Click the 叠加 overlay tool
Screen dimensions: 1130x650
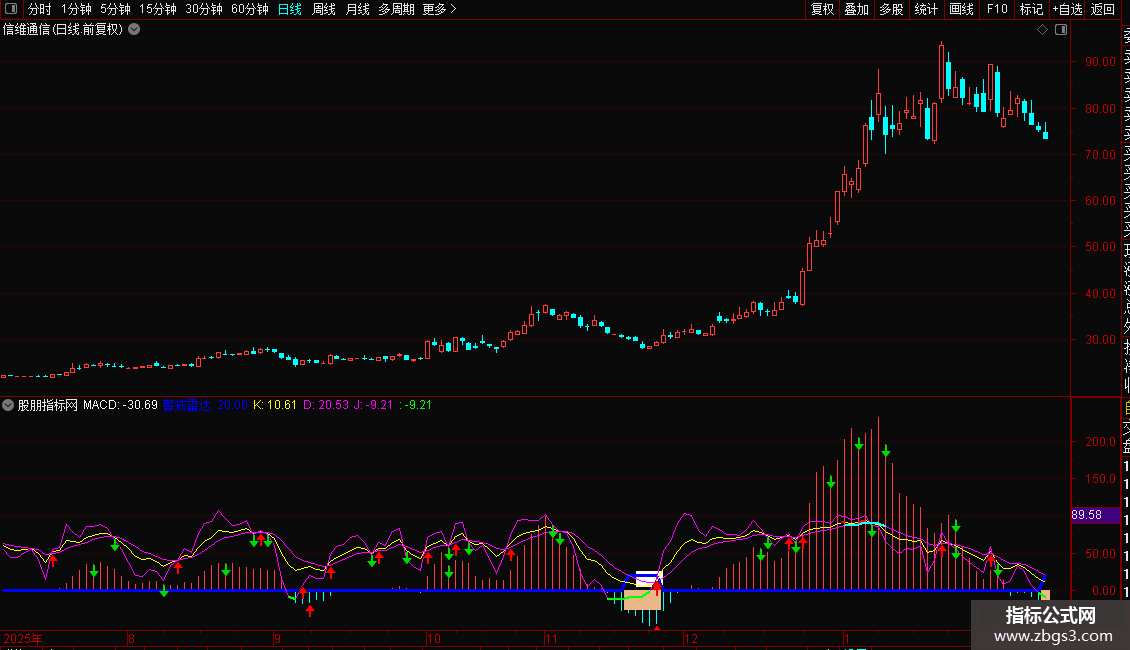click(856, 9)
